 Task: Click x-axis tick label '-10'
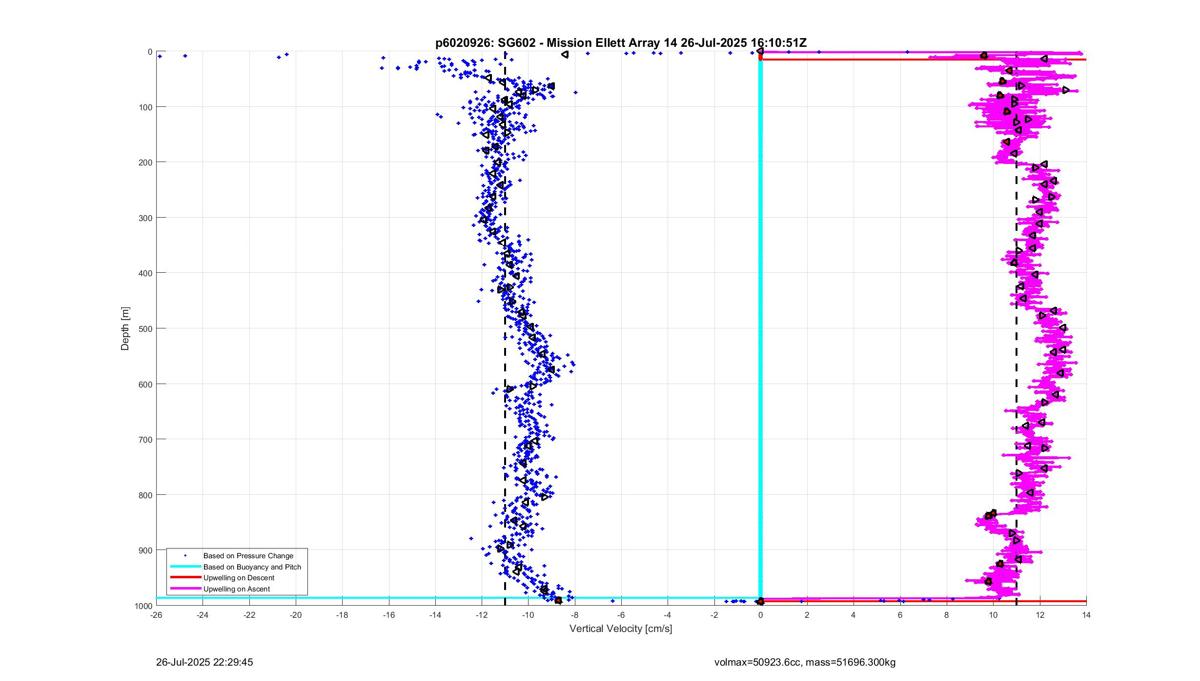point(528,615)
